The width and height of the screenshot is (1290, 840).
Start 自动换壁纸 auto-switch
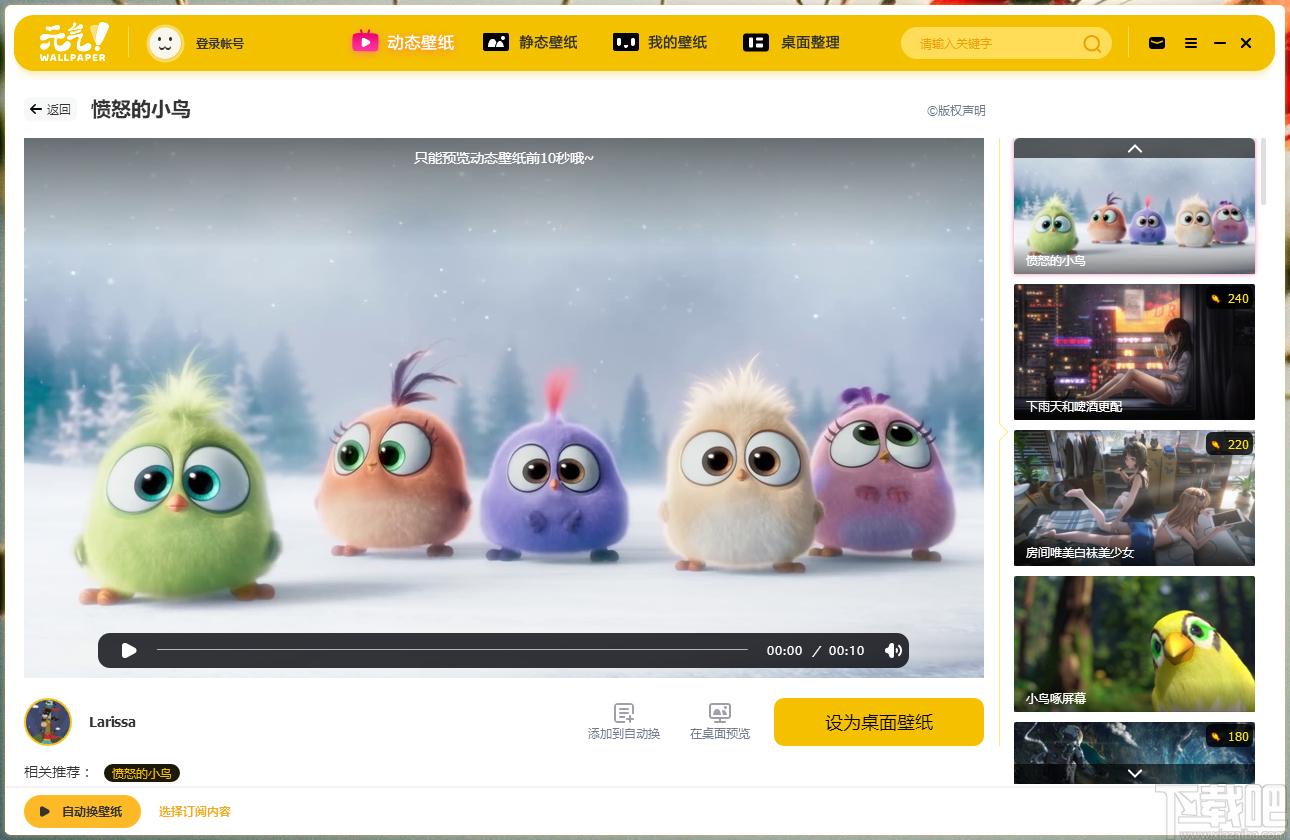coord(82,811)
